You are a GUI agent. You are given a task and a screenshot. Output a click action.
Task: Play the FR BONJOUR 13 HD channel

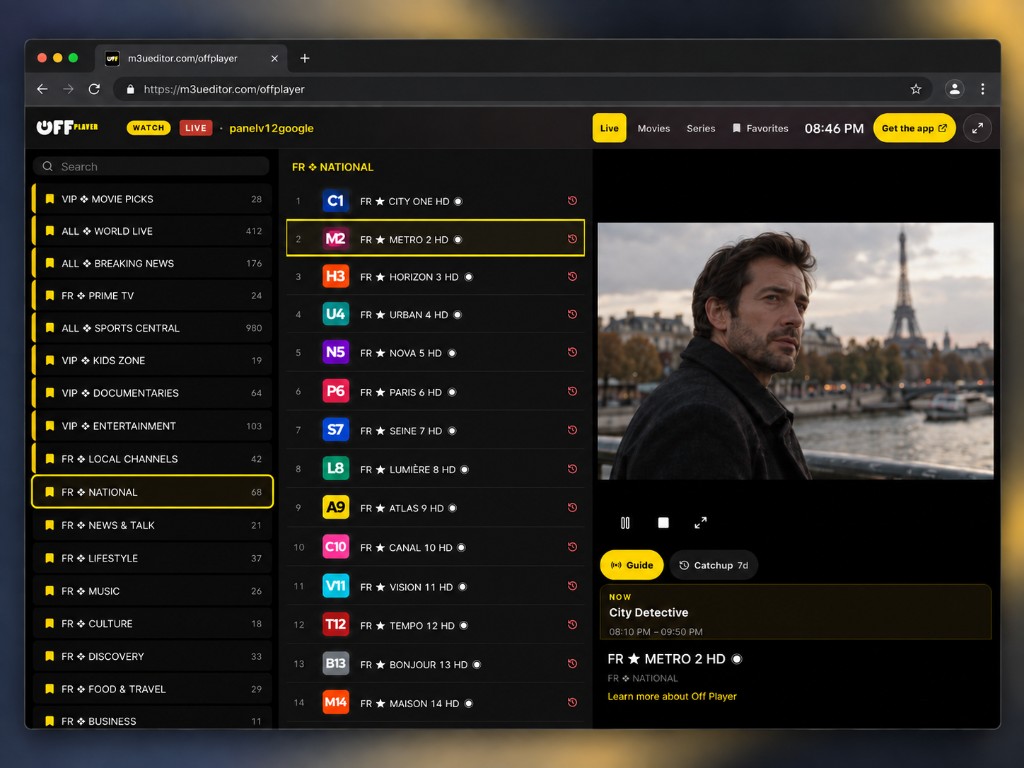pyautogui.click(x=435, y=664)
